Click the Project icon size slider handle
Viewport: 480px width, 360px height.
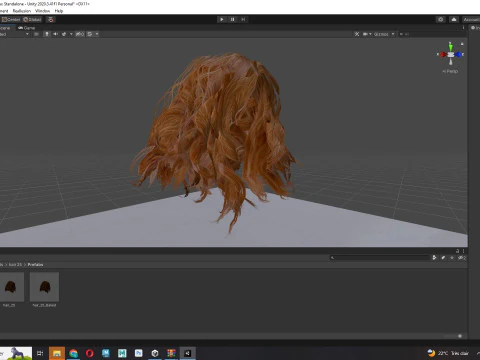[x=460, y=336]
